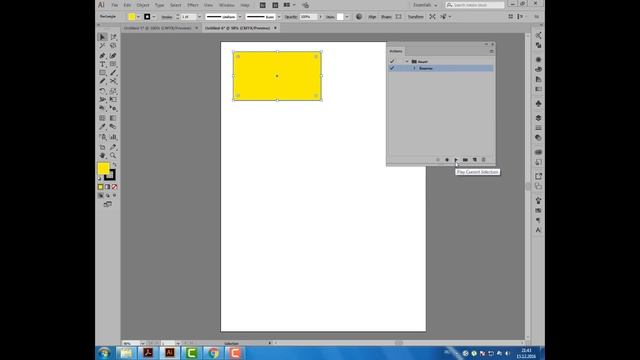Delete selection trash icon in Actions panel
The height and width of the screenshot is (360, 640).
point(484,160)
